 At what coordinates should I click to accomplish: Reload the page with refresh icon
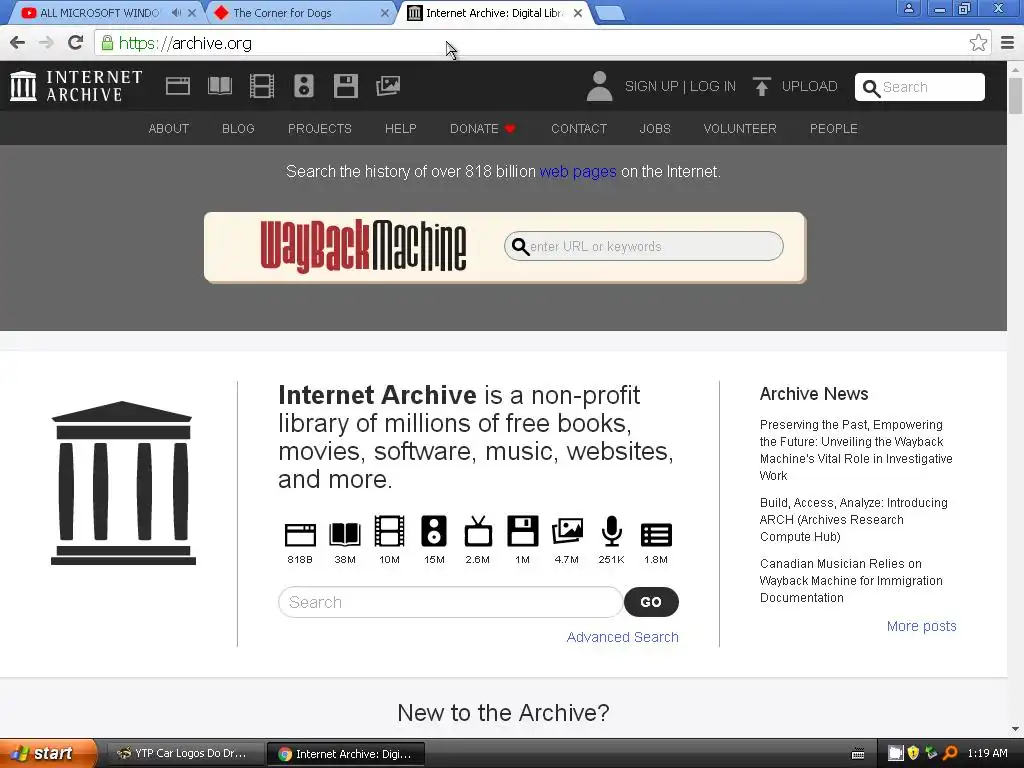coord(76,43)
